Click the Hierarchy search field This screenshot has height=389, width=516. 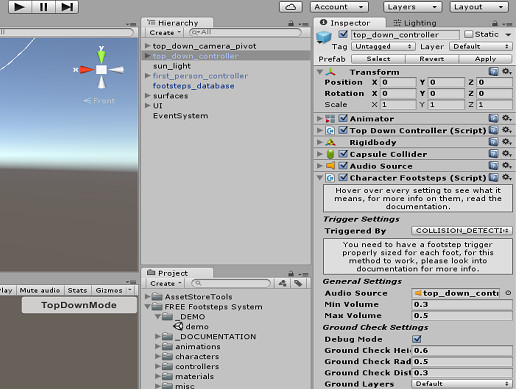pos(245,32)
